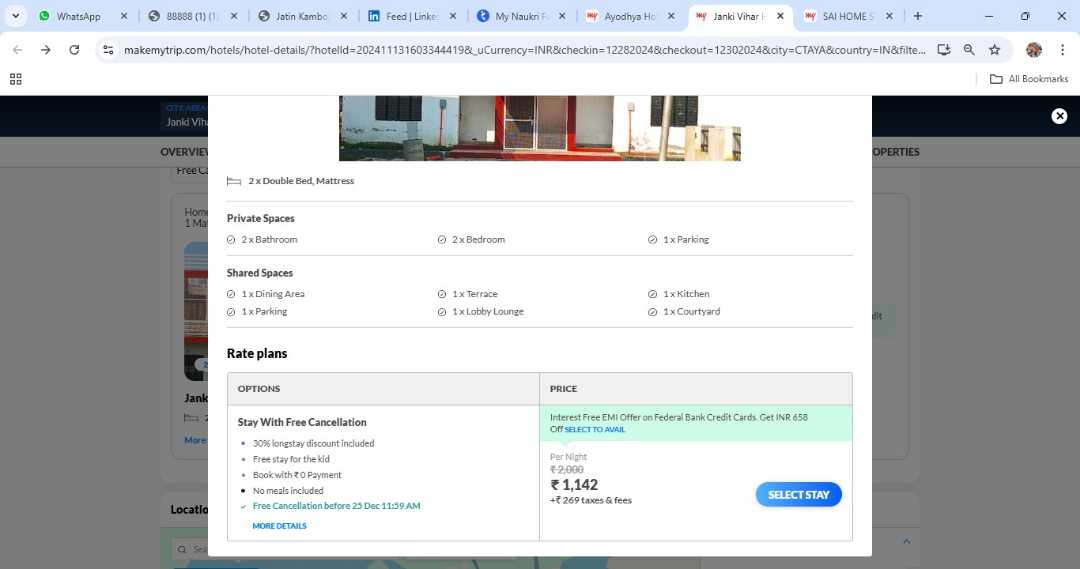Open the zoom magnifier icon

pyautogui.click(x=969, y=50)
